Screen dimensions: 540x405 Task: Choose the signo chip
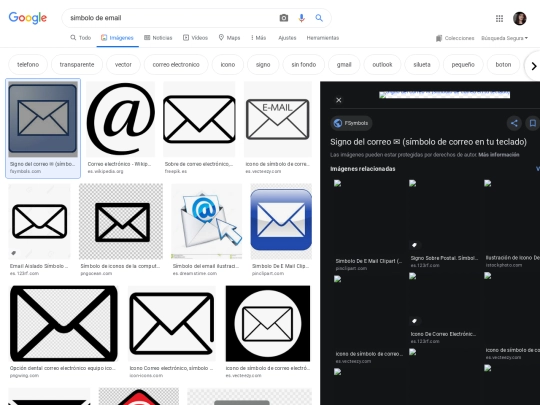tap(263, 65)
